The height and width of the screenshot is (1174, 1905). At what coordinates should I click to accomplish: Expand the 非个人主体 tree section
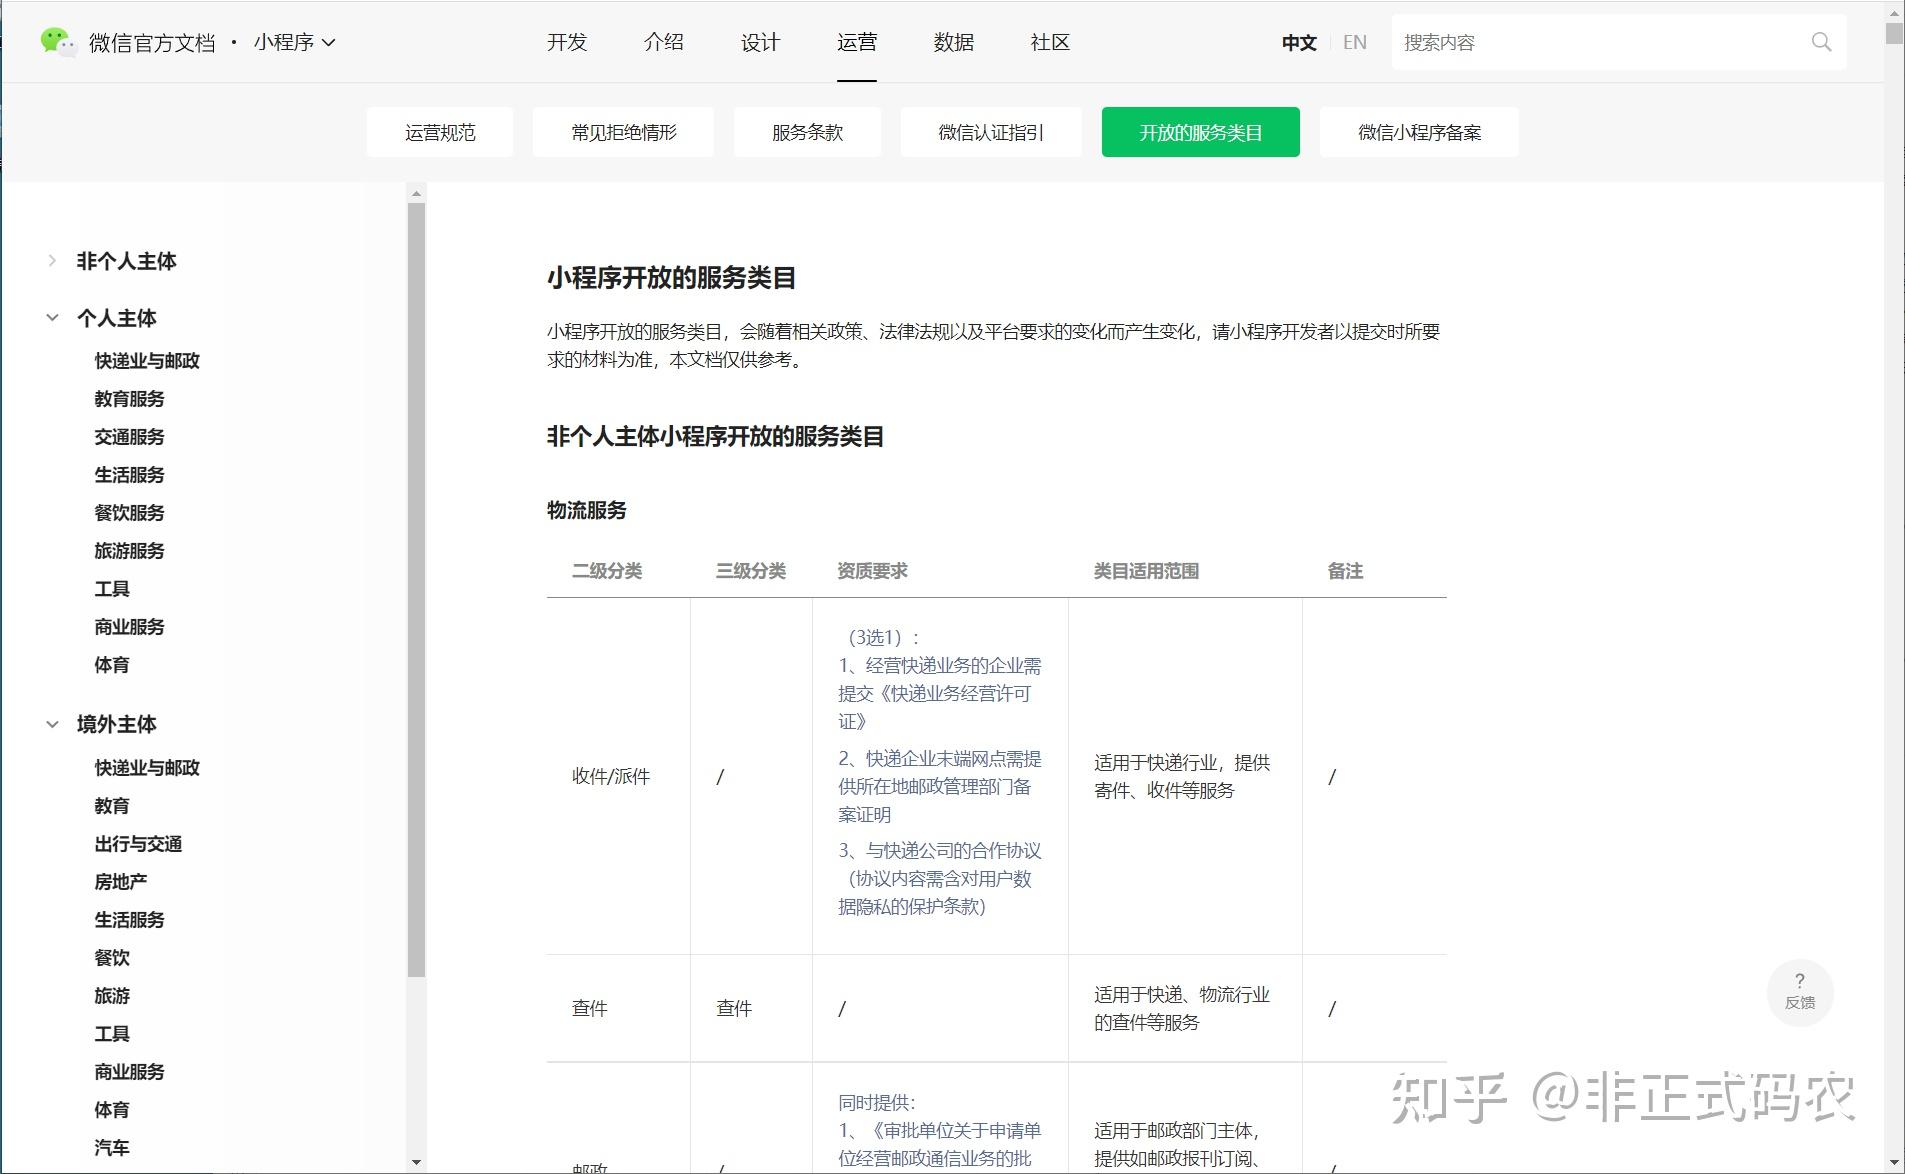tap(52, 261)
